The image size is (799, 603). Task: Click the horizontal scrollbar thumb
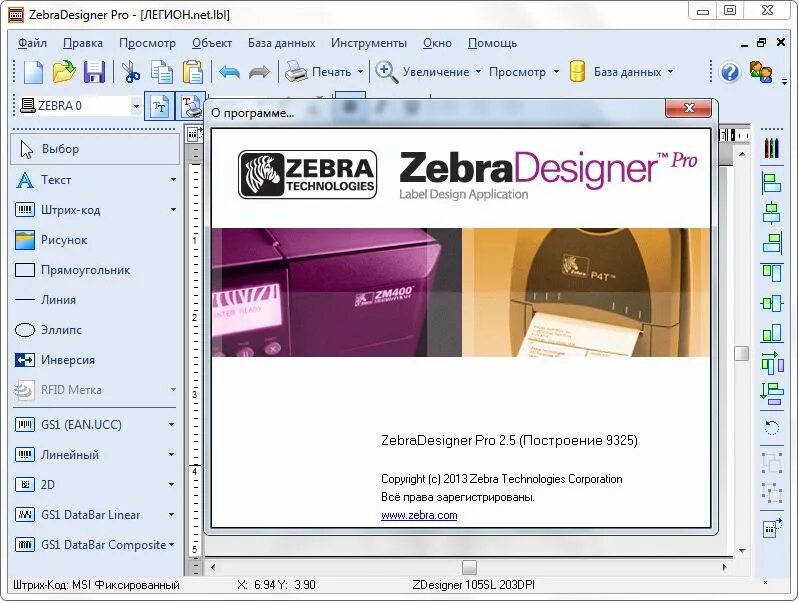tap(469, 567)
